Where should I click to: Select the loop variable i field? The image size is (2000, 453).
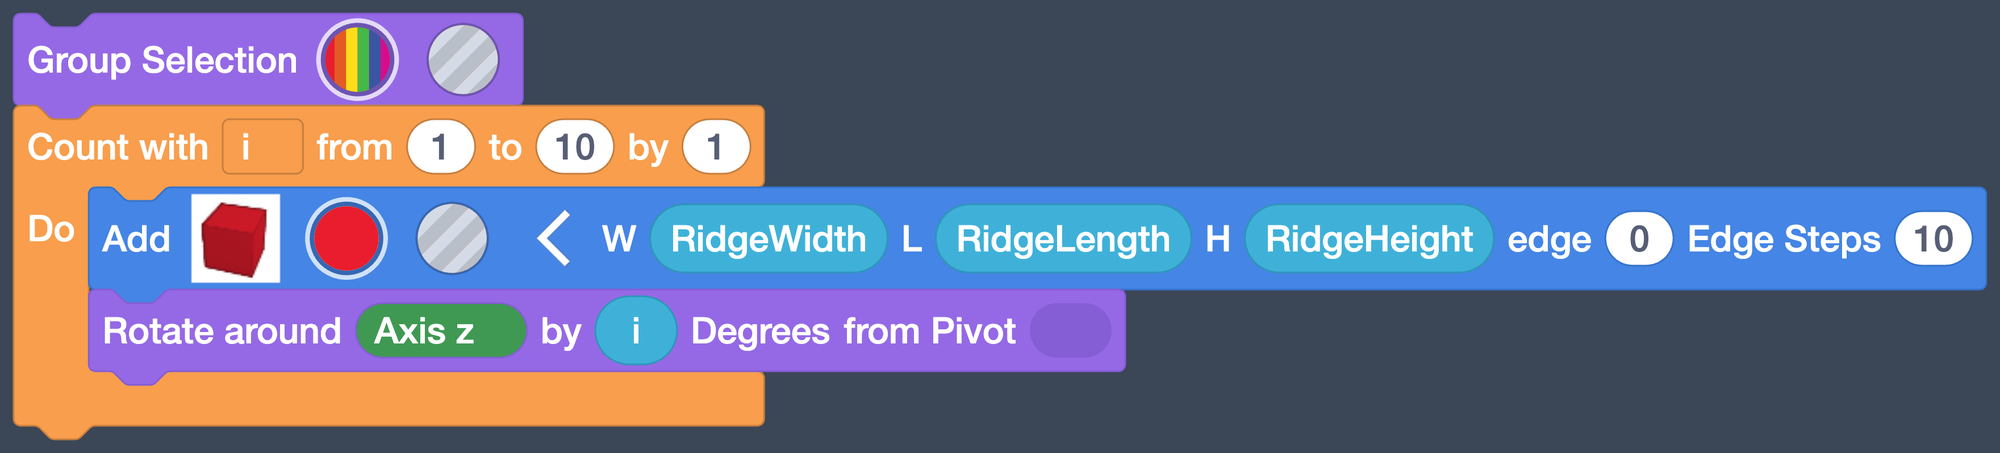coord(263,147)
